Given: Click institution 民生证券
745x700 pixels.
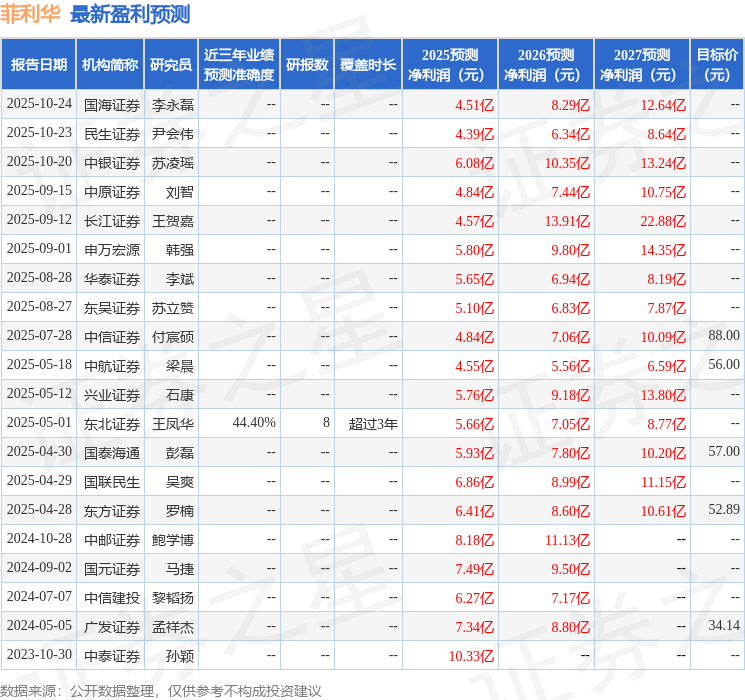Looking at the screenshot, I should tap(112, 134).
